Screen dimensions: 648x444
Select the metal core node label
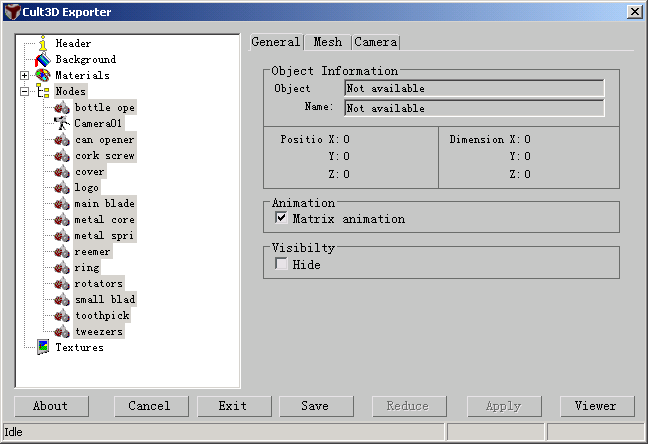[105, 220]
